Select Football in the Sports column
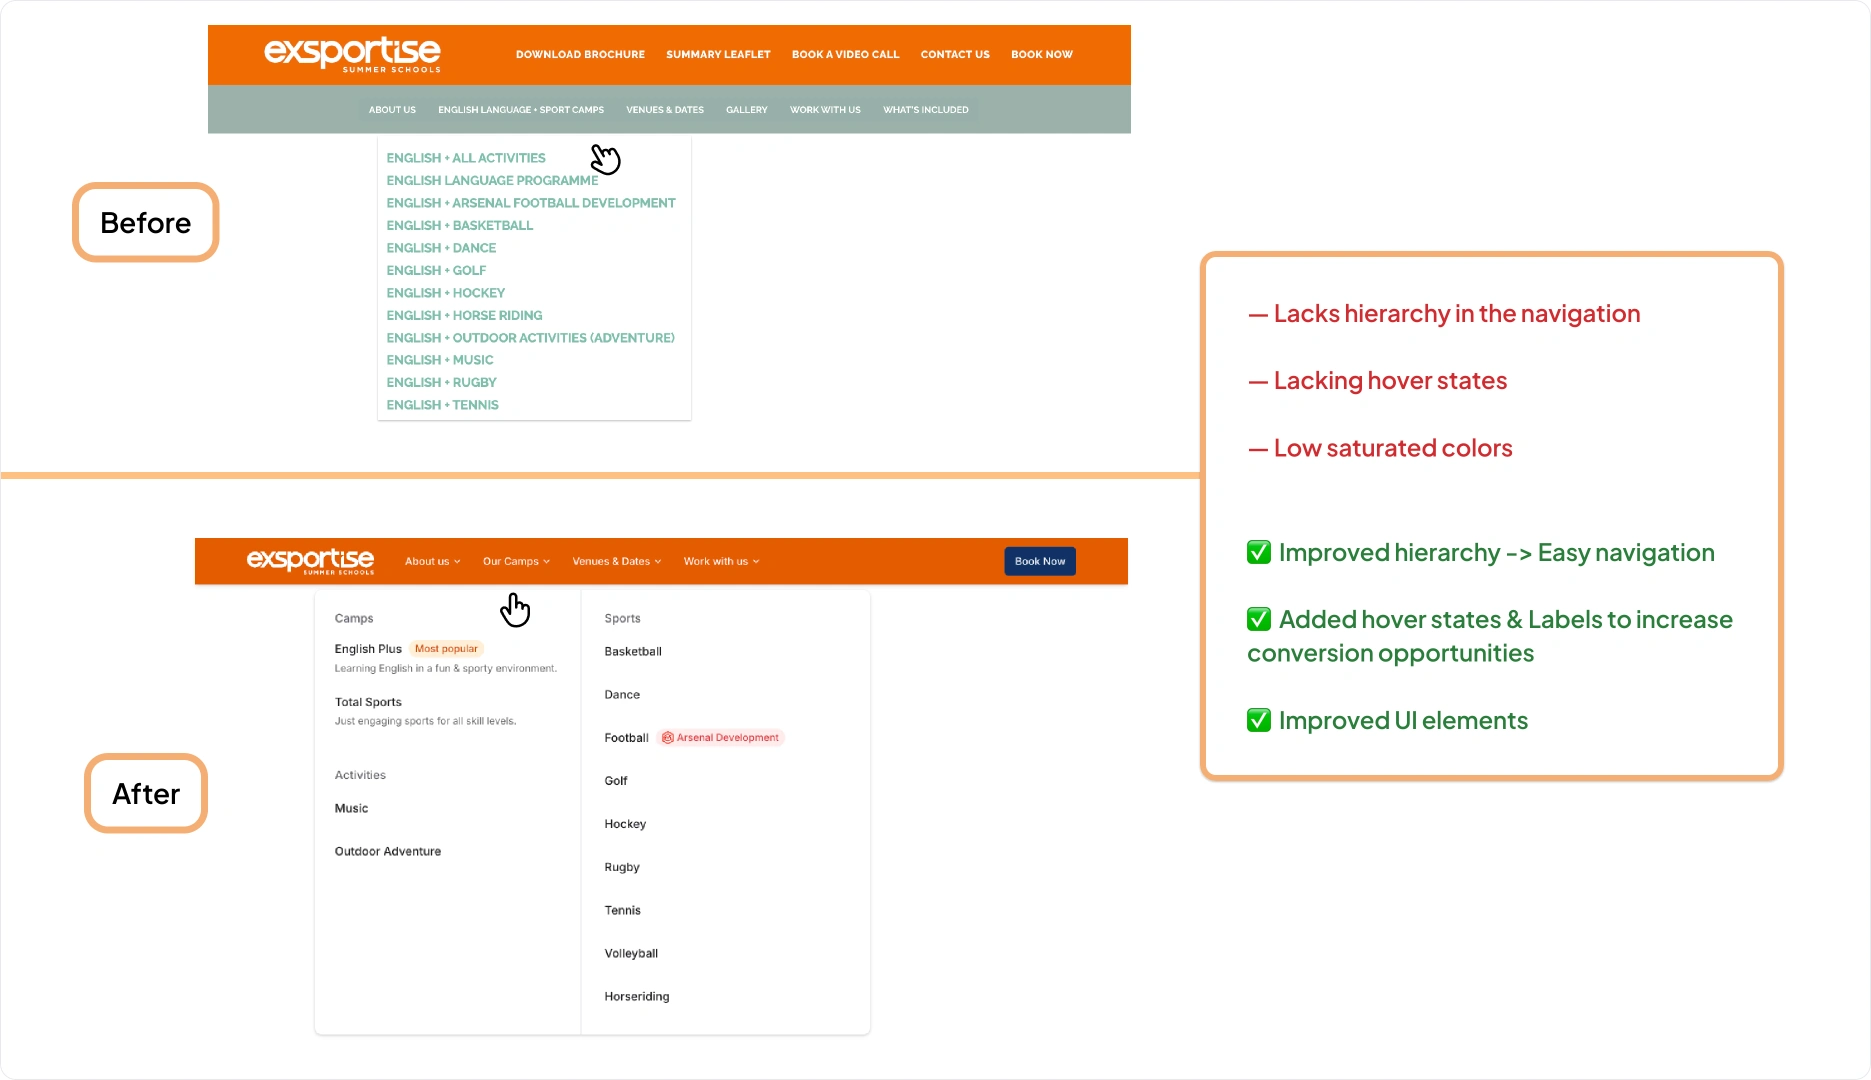The height and width of the screenshot is (1080, 1871). pyautogui.click(x=626, y=738)
